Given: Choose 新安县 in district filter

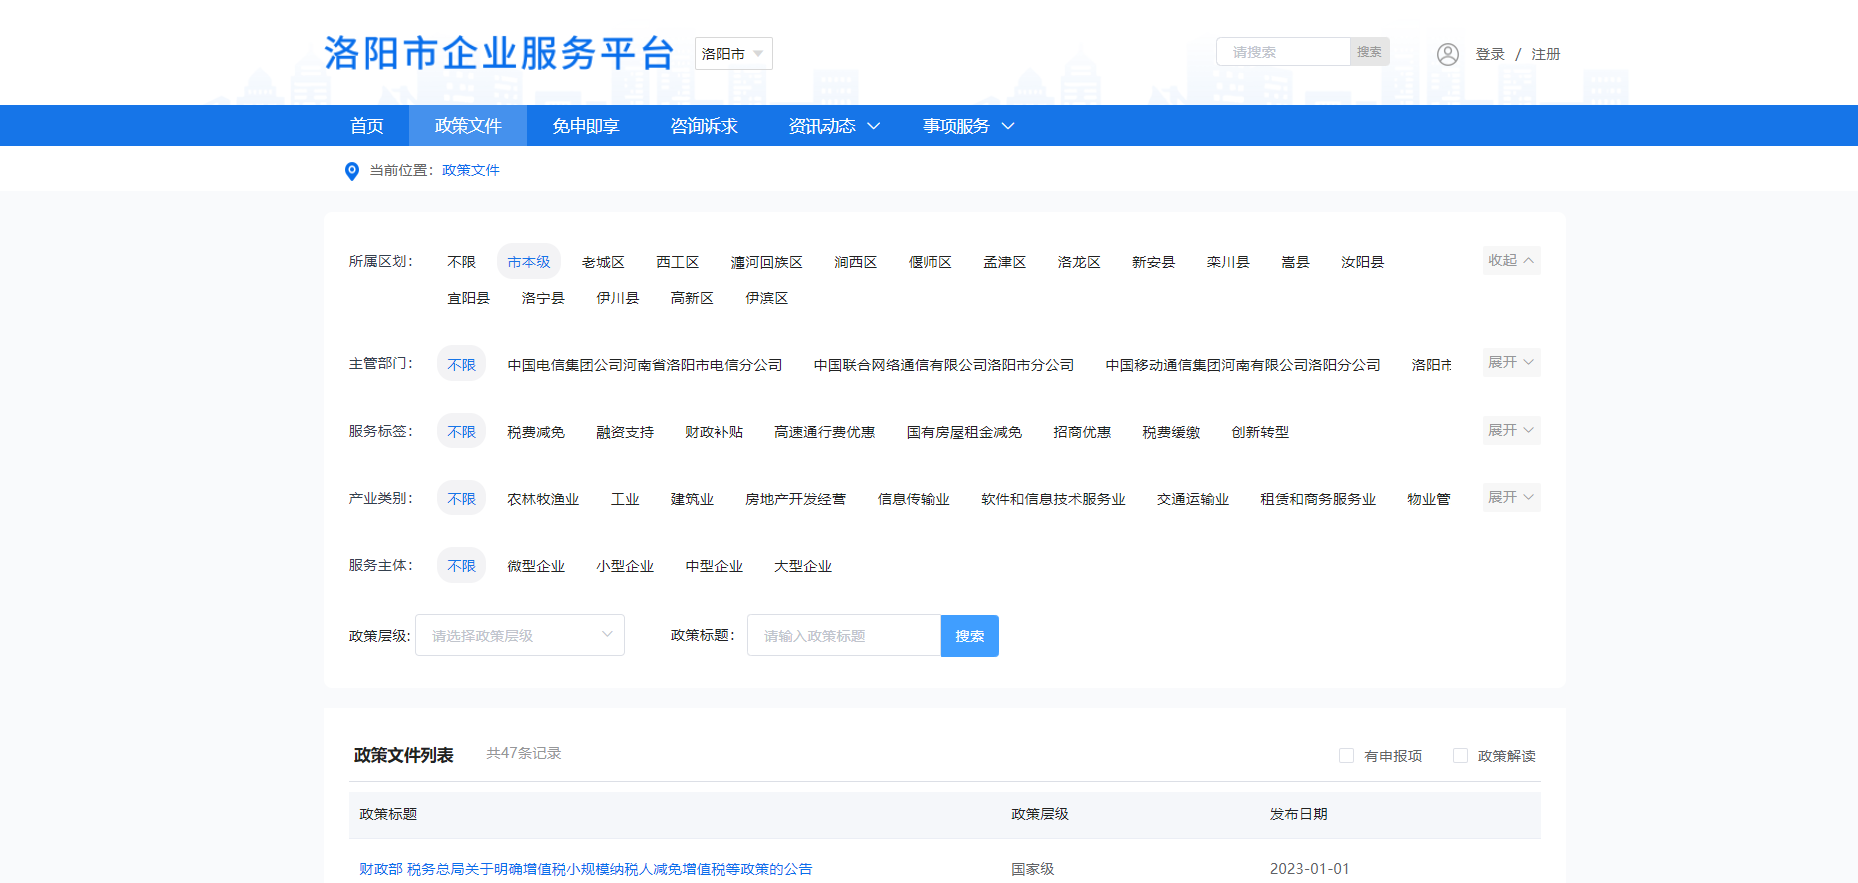Looking at the screenshot, I should pos(1153,262).
